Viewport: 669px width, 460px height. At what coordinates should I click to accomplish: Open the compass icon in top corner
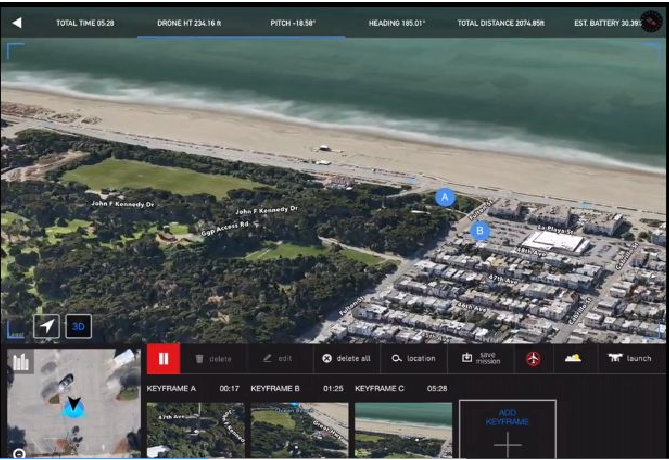652,22
